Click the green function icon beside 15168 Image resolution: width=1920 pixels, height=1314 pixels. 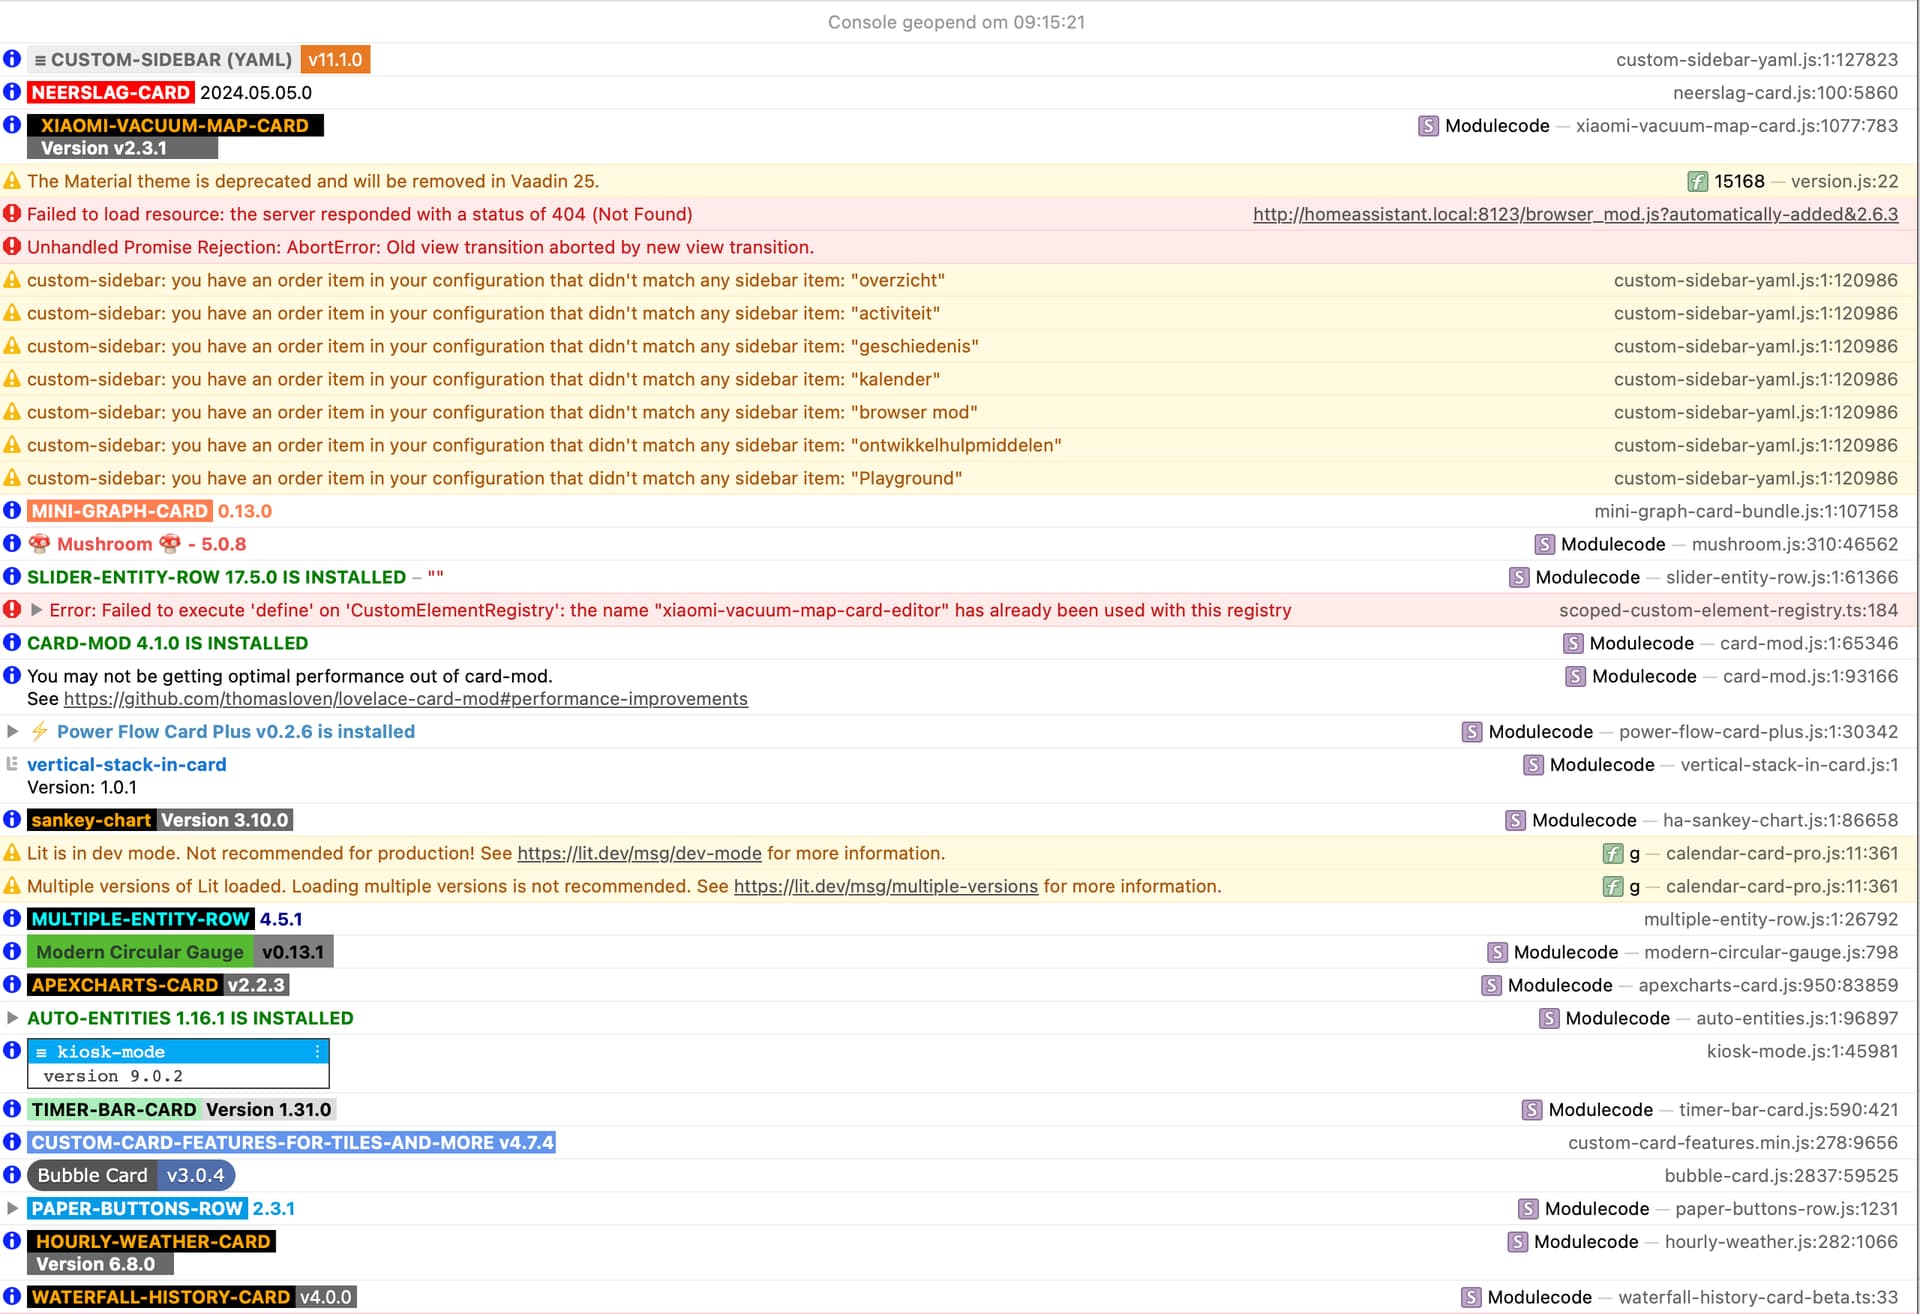click(1697, 181)
